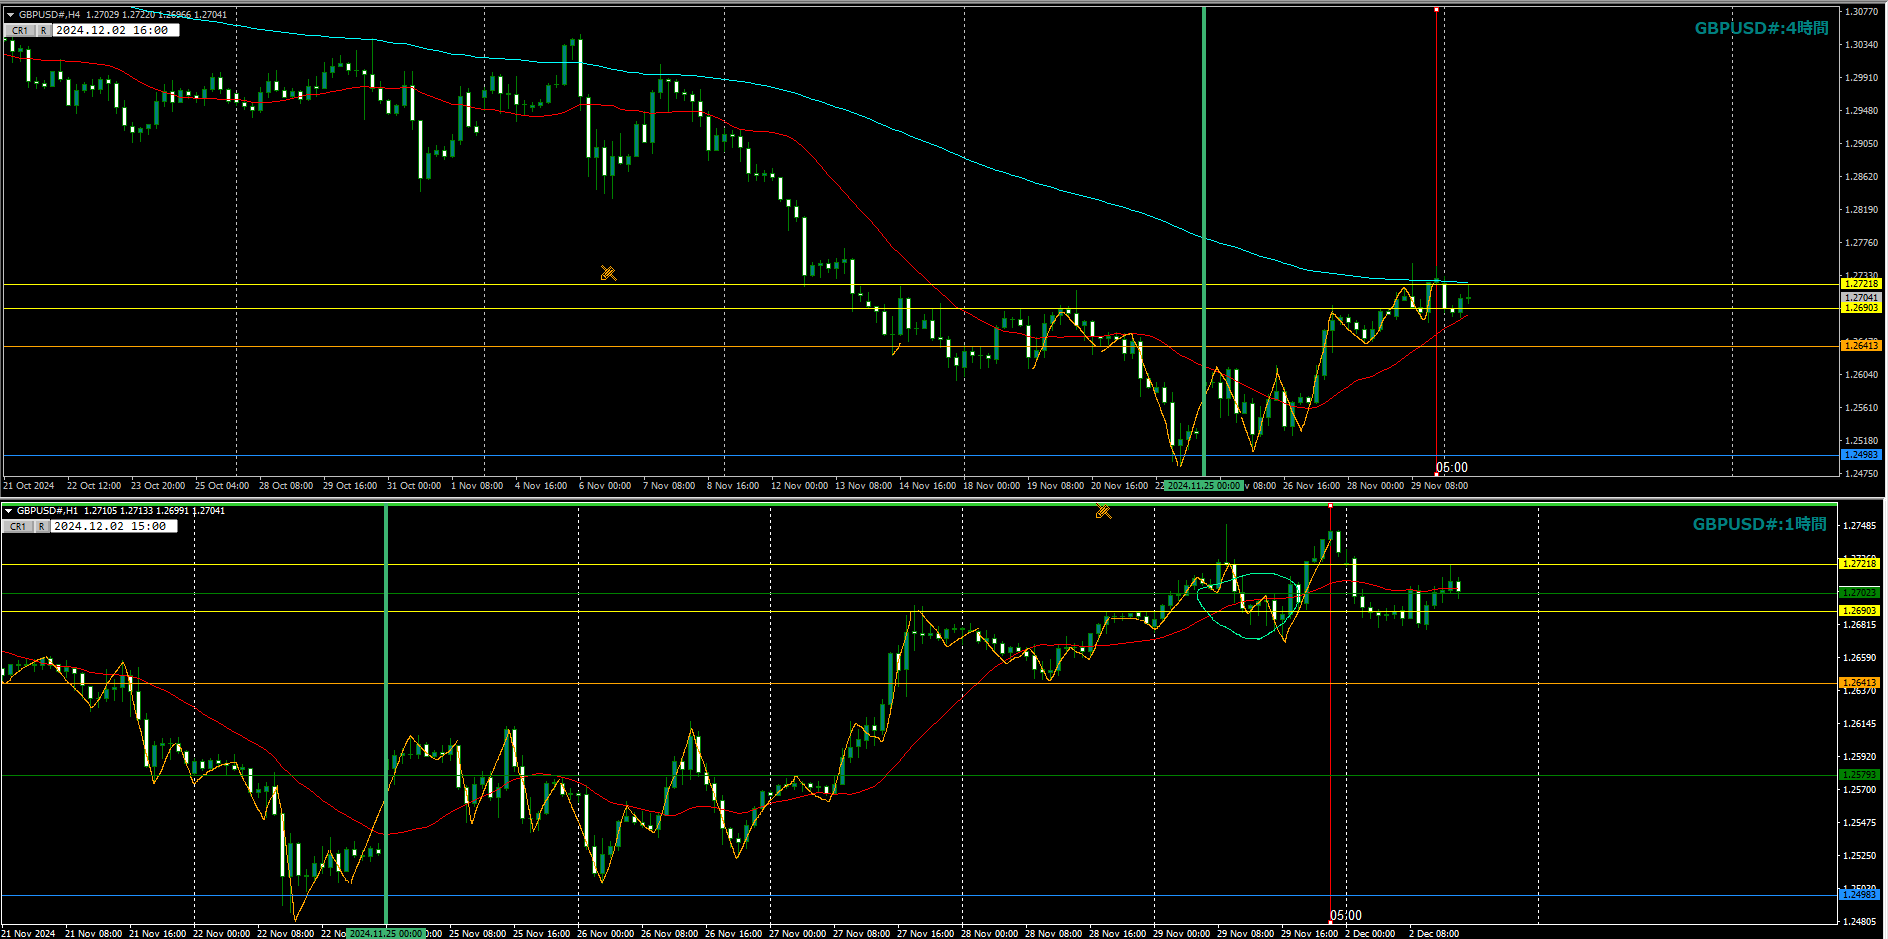
Task: Open the H1 chart one-click trading arrow
Action: click(9, 510)
